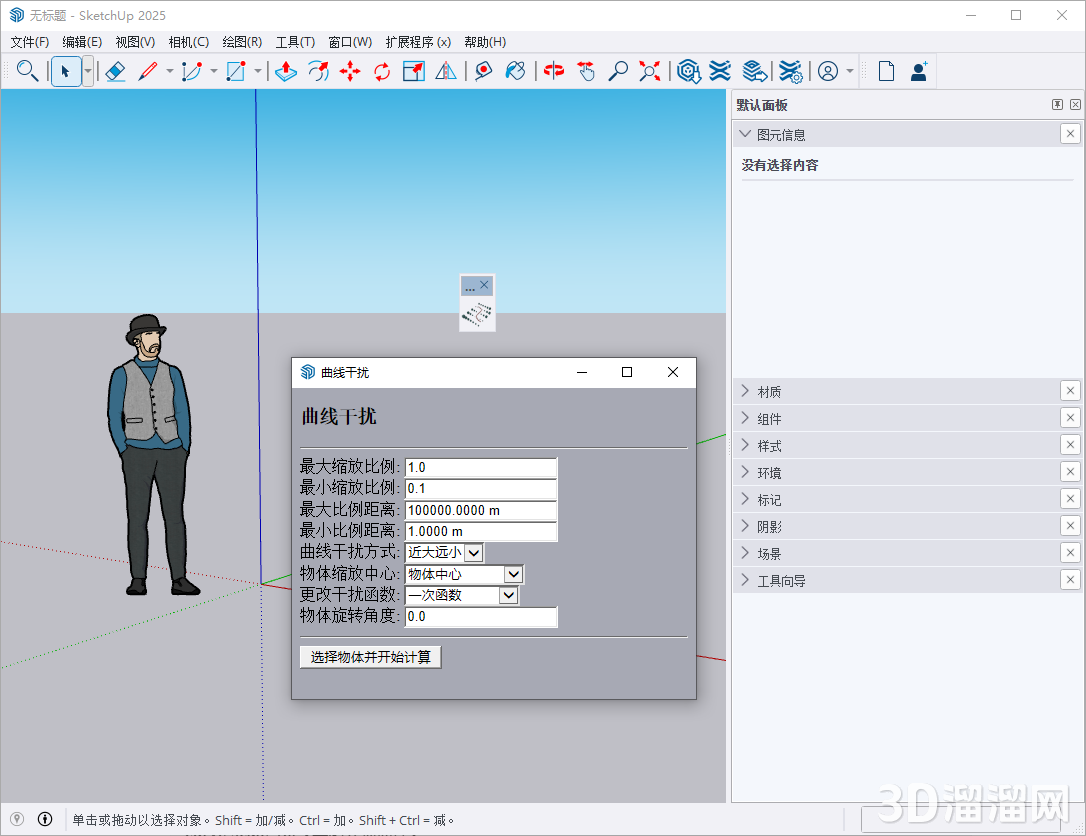
Task: Click the geolocation status bar icon
Action: 17,819
